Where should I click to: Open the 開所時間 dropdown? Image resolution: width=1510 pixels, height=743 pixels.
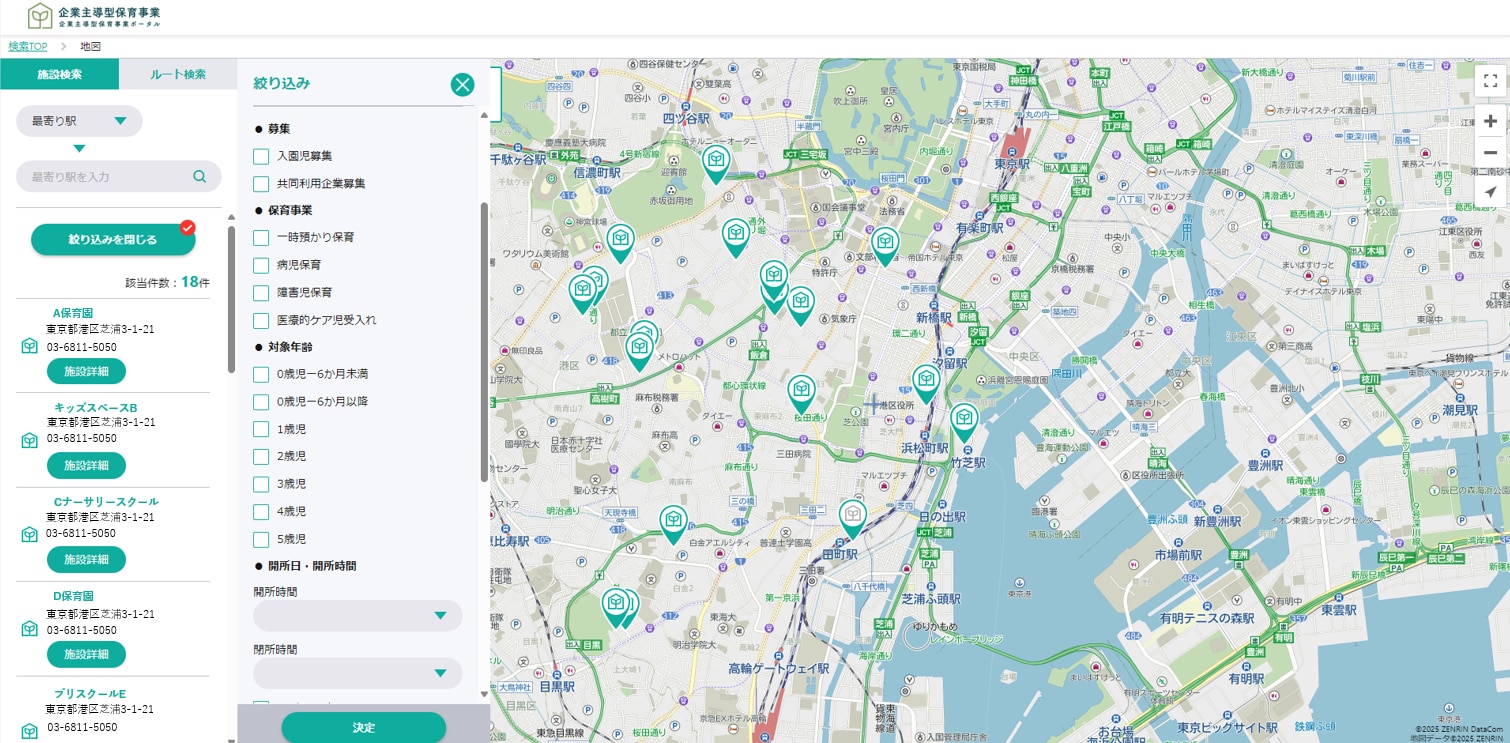click(358, 616)
